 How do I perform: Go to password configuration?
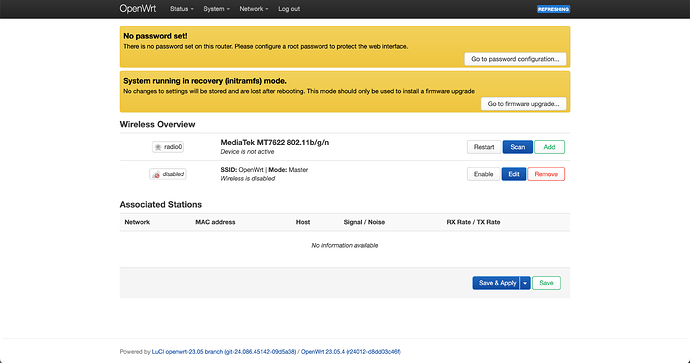515,59
